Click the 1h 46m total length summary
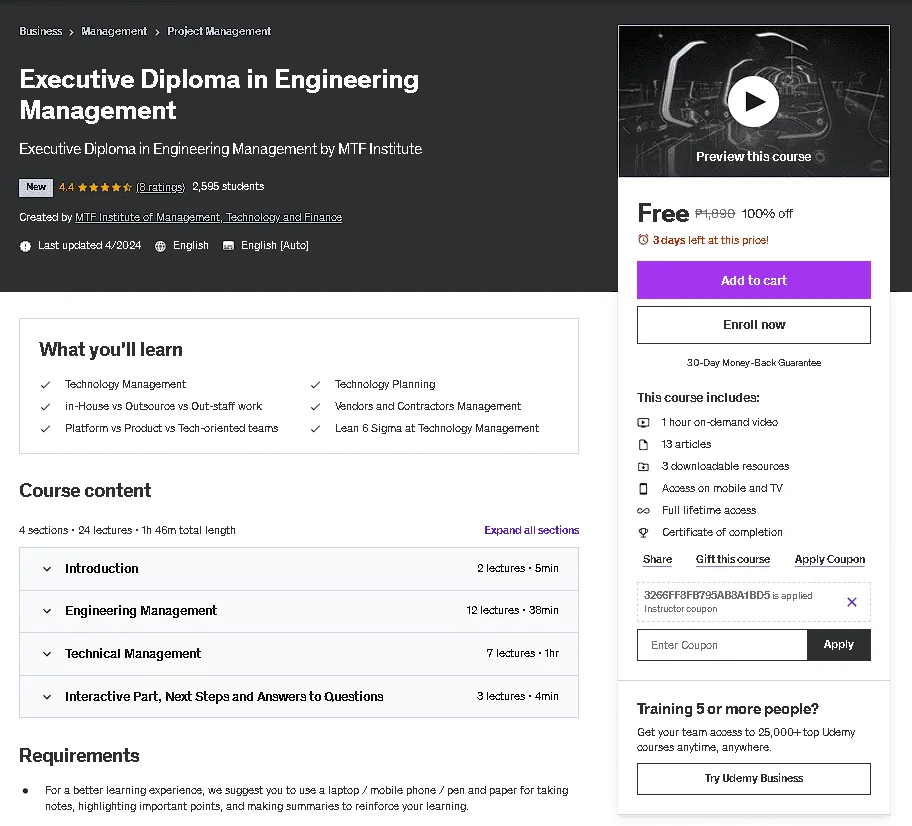Viewport: 912px width, 826px height. click(188, 531)
